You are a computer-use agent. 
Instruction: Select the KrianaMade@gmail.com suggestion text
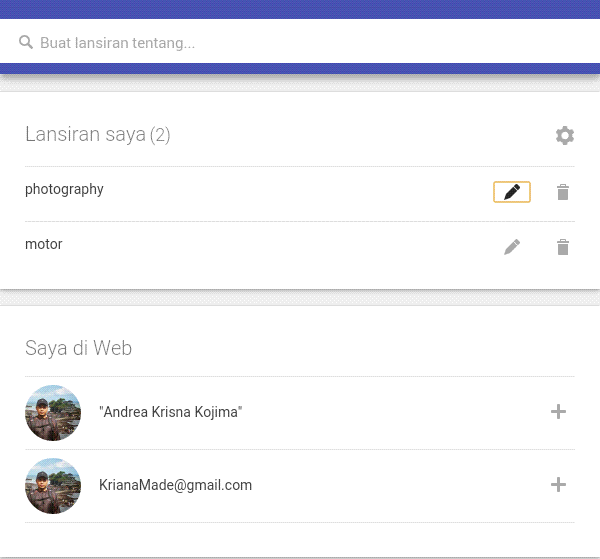pos(175,485)
